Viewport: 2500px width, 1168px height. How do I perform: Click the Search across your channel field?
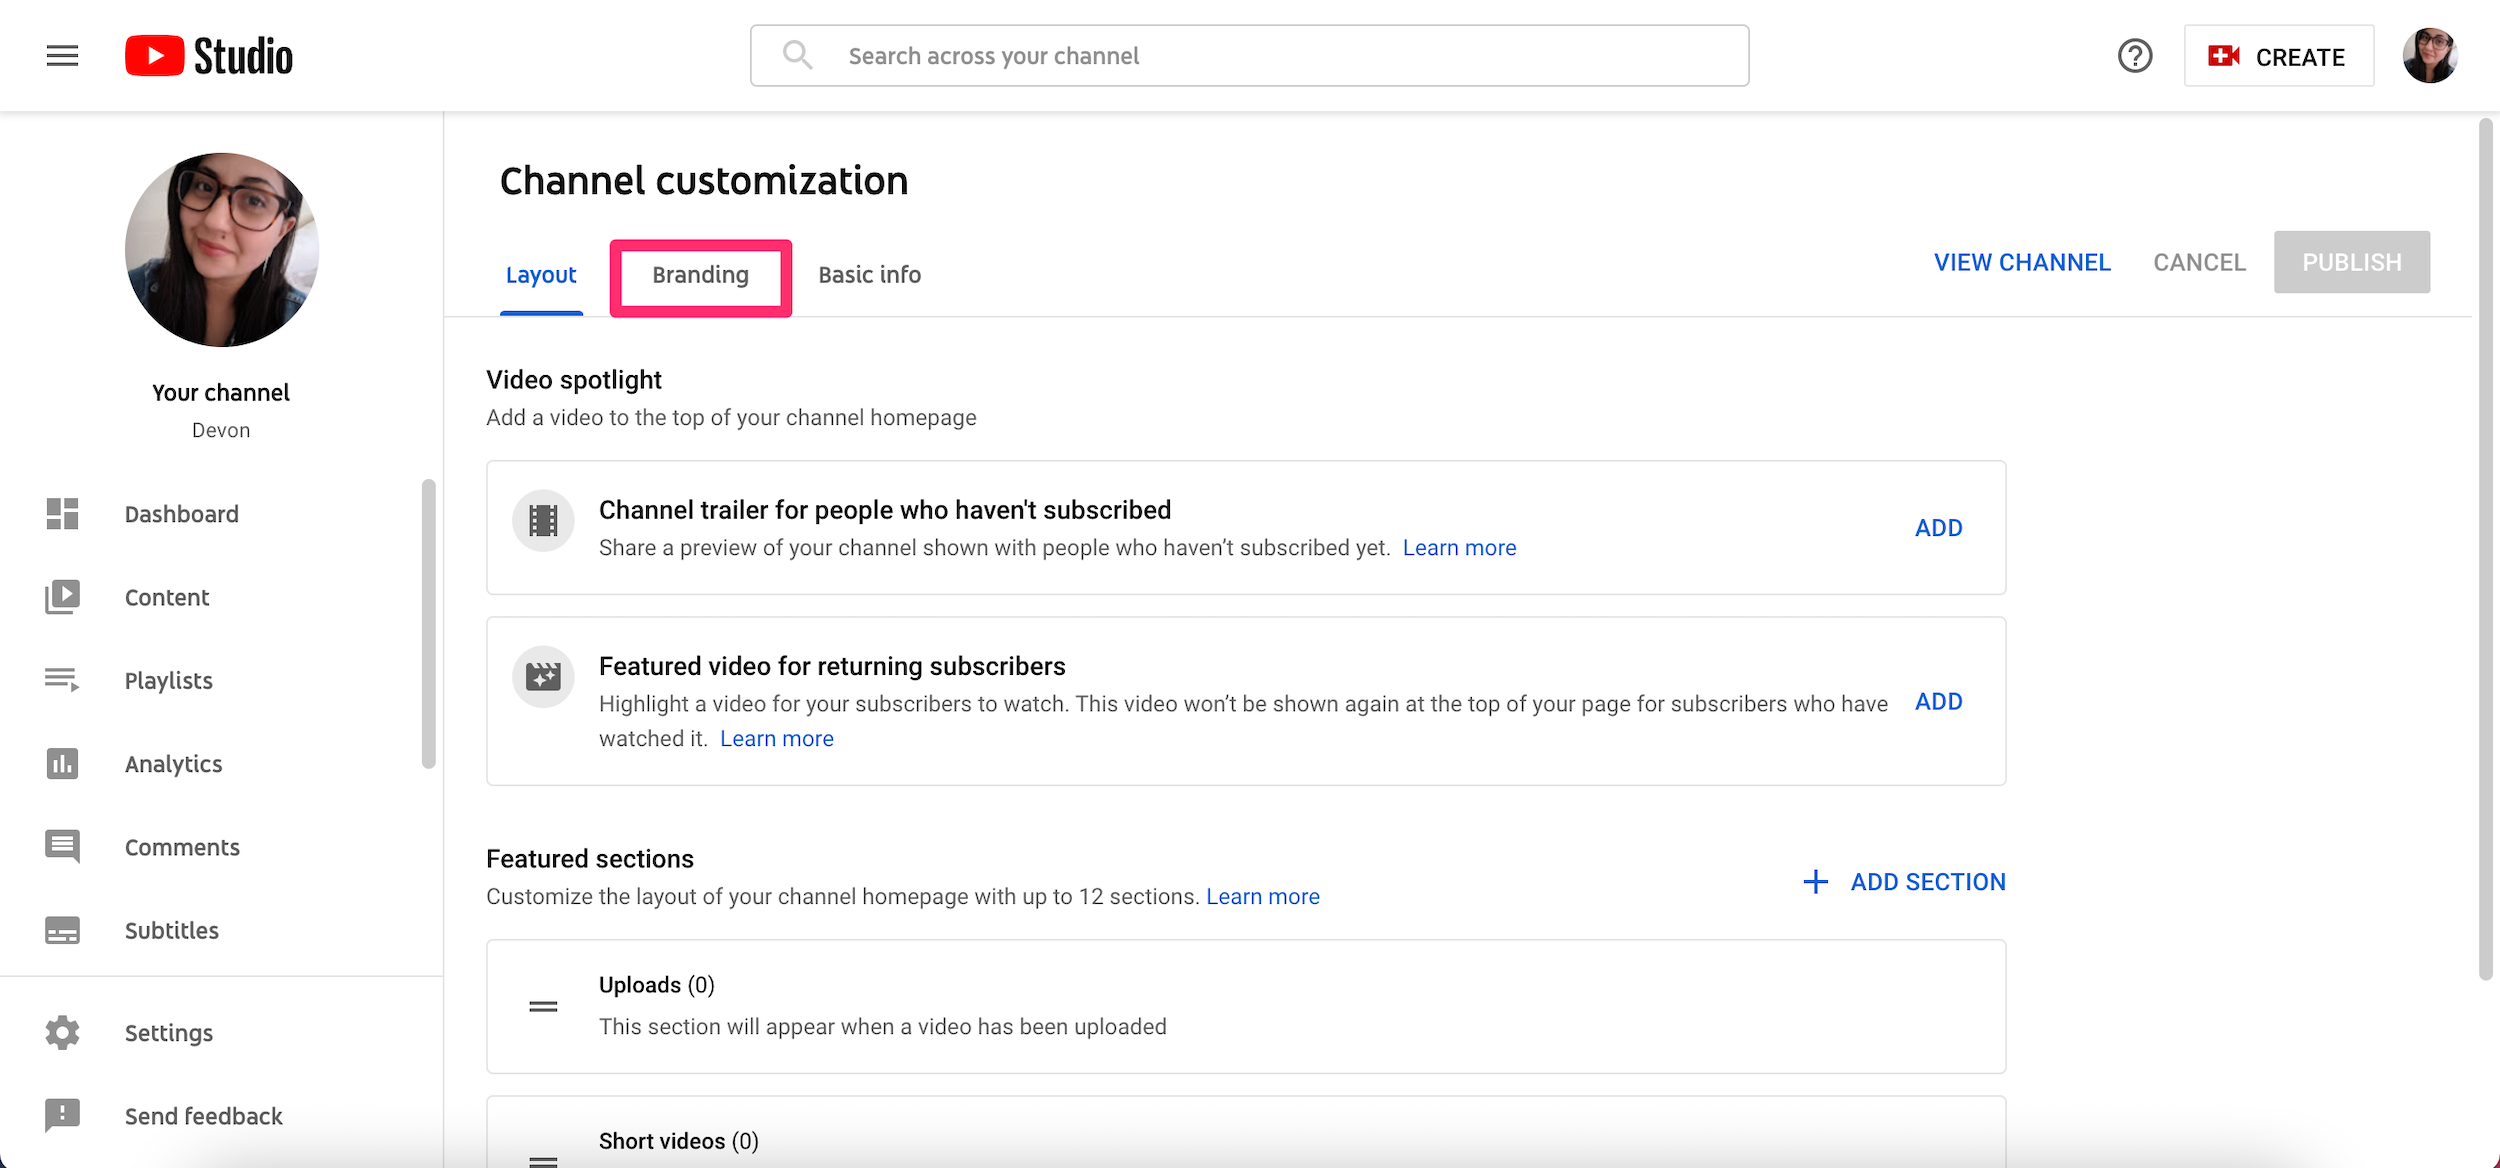1250,54
